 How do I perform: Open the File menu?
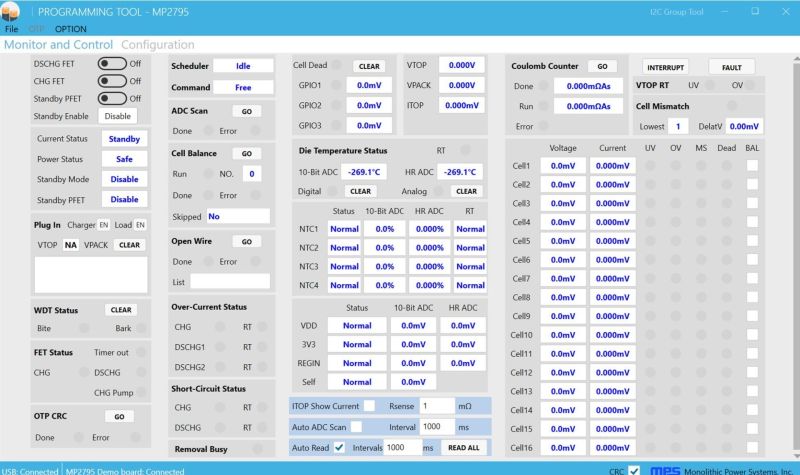pos(11,29)
